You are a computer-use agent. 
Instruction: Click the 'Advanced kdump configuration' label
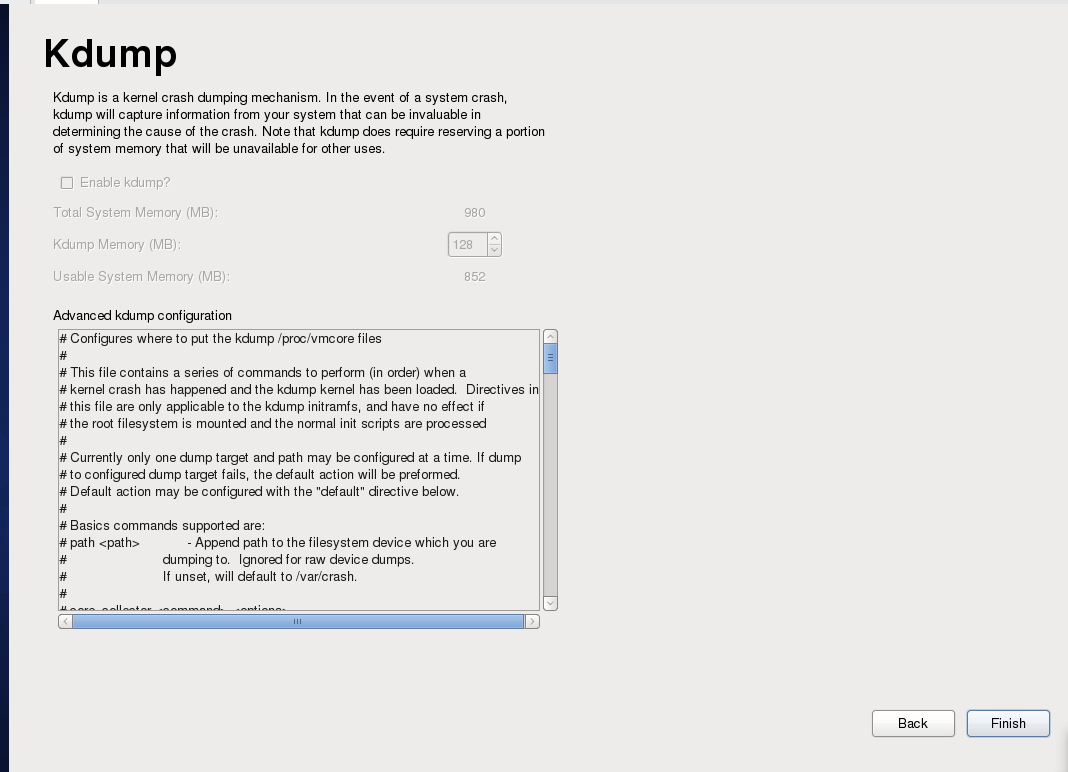(x=142, y=315)
